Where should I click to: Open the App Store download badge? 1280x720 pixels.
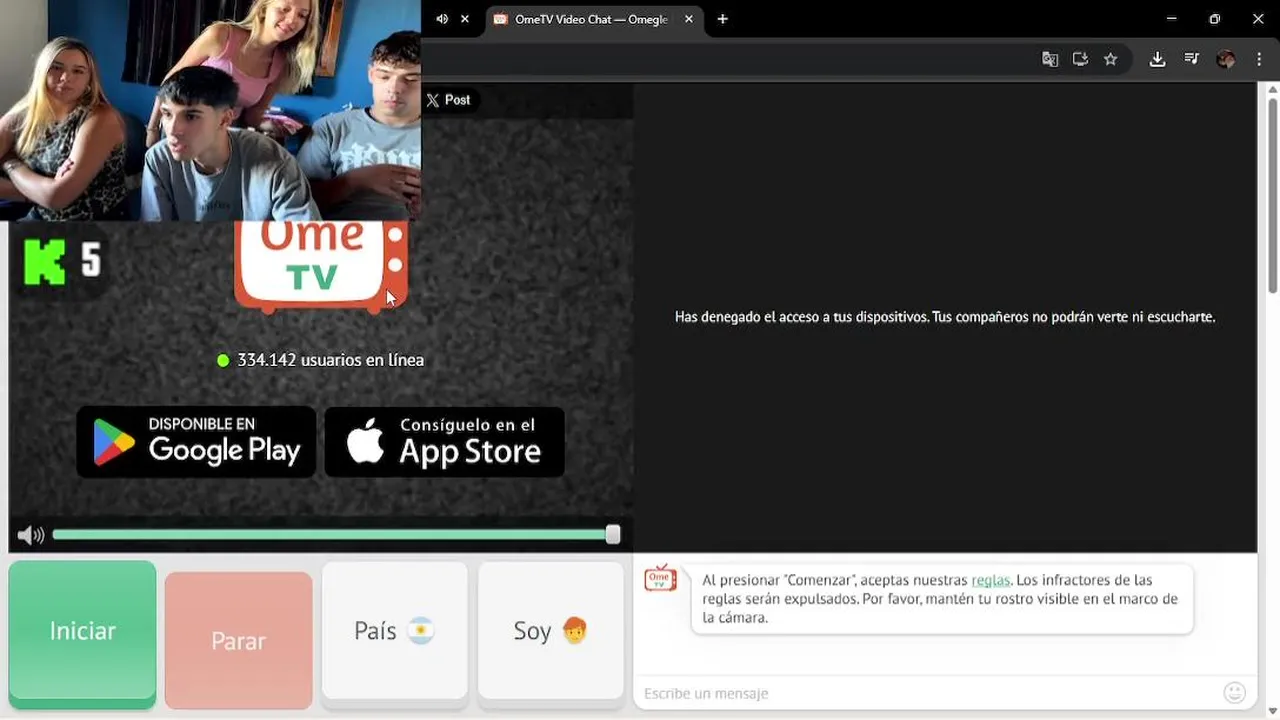[444, 441]
